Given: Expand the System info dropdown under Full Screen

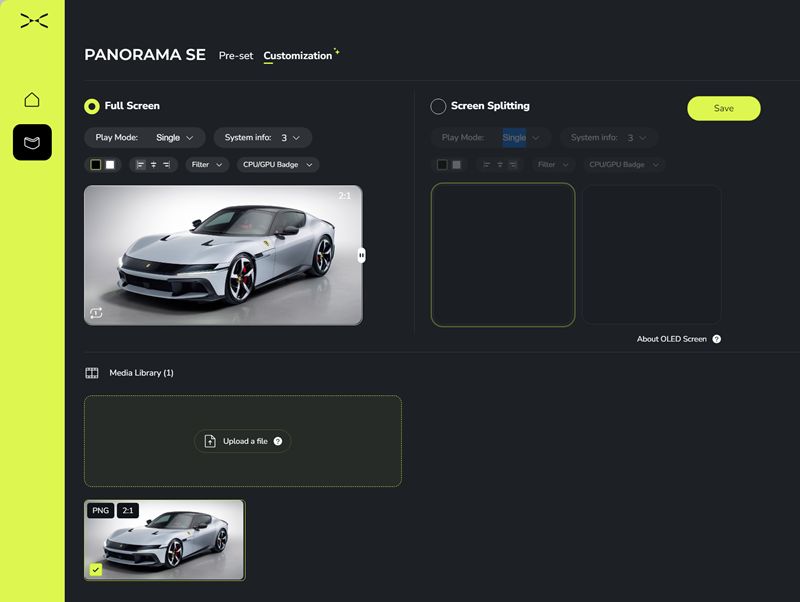Looking at the screenshot, I should tap(262, 138).
